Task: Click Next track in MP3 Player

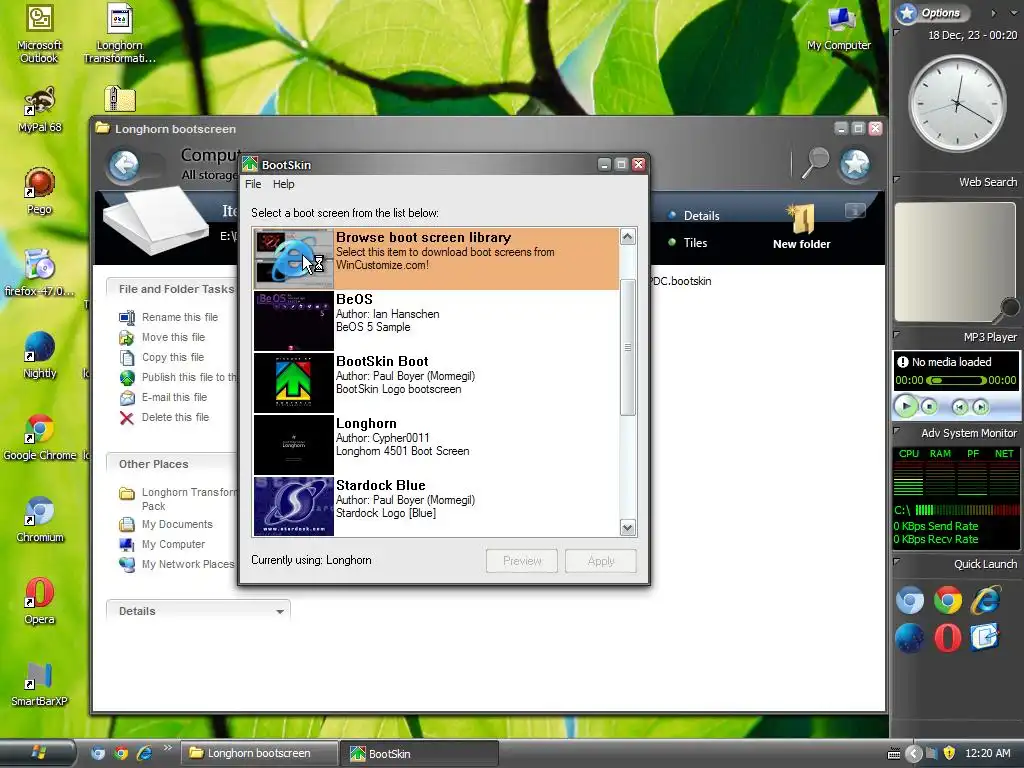Action: 980,407
